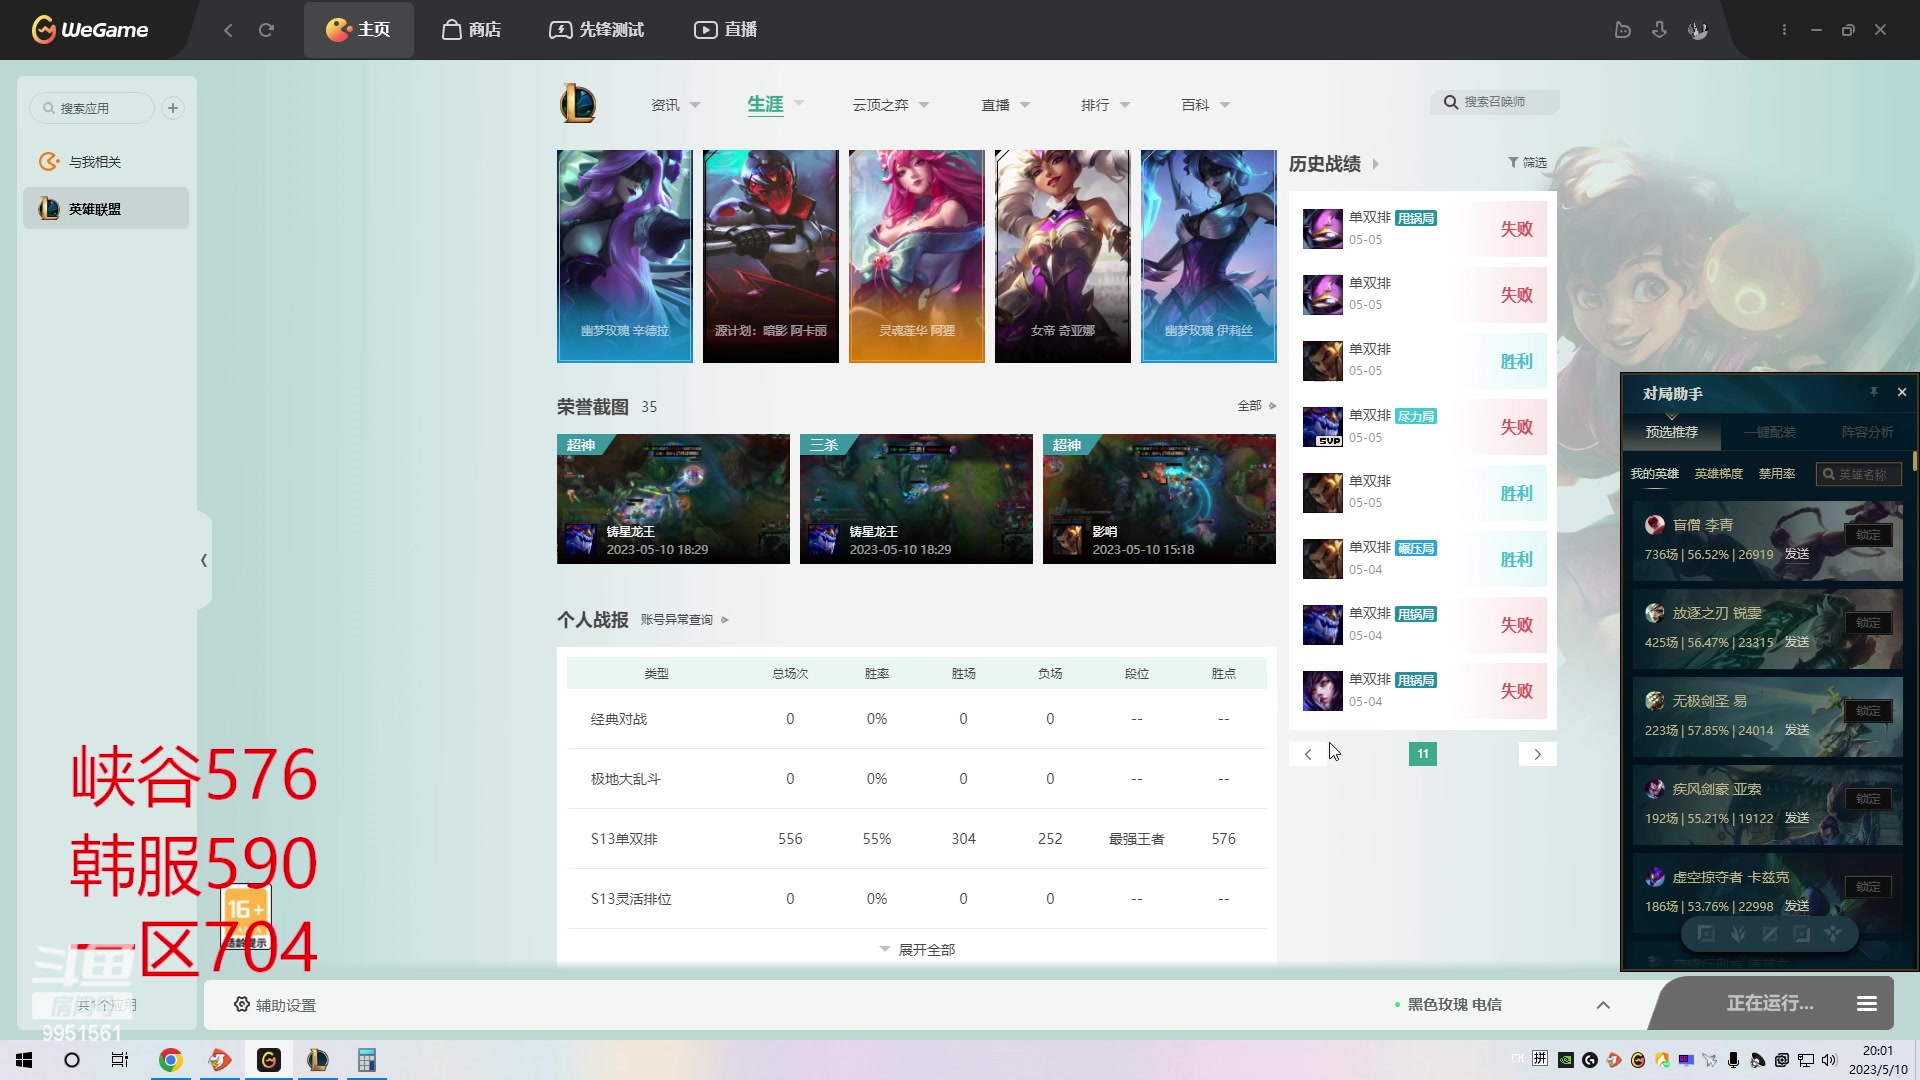
Task: Refresh the page with reload icon
Action: (266, 30)
